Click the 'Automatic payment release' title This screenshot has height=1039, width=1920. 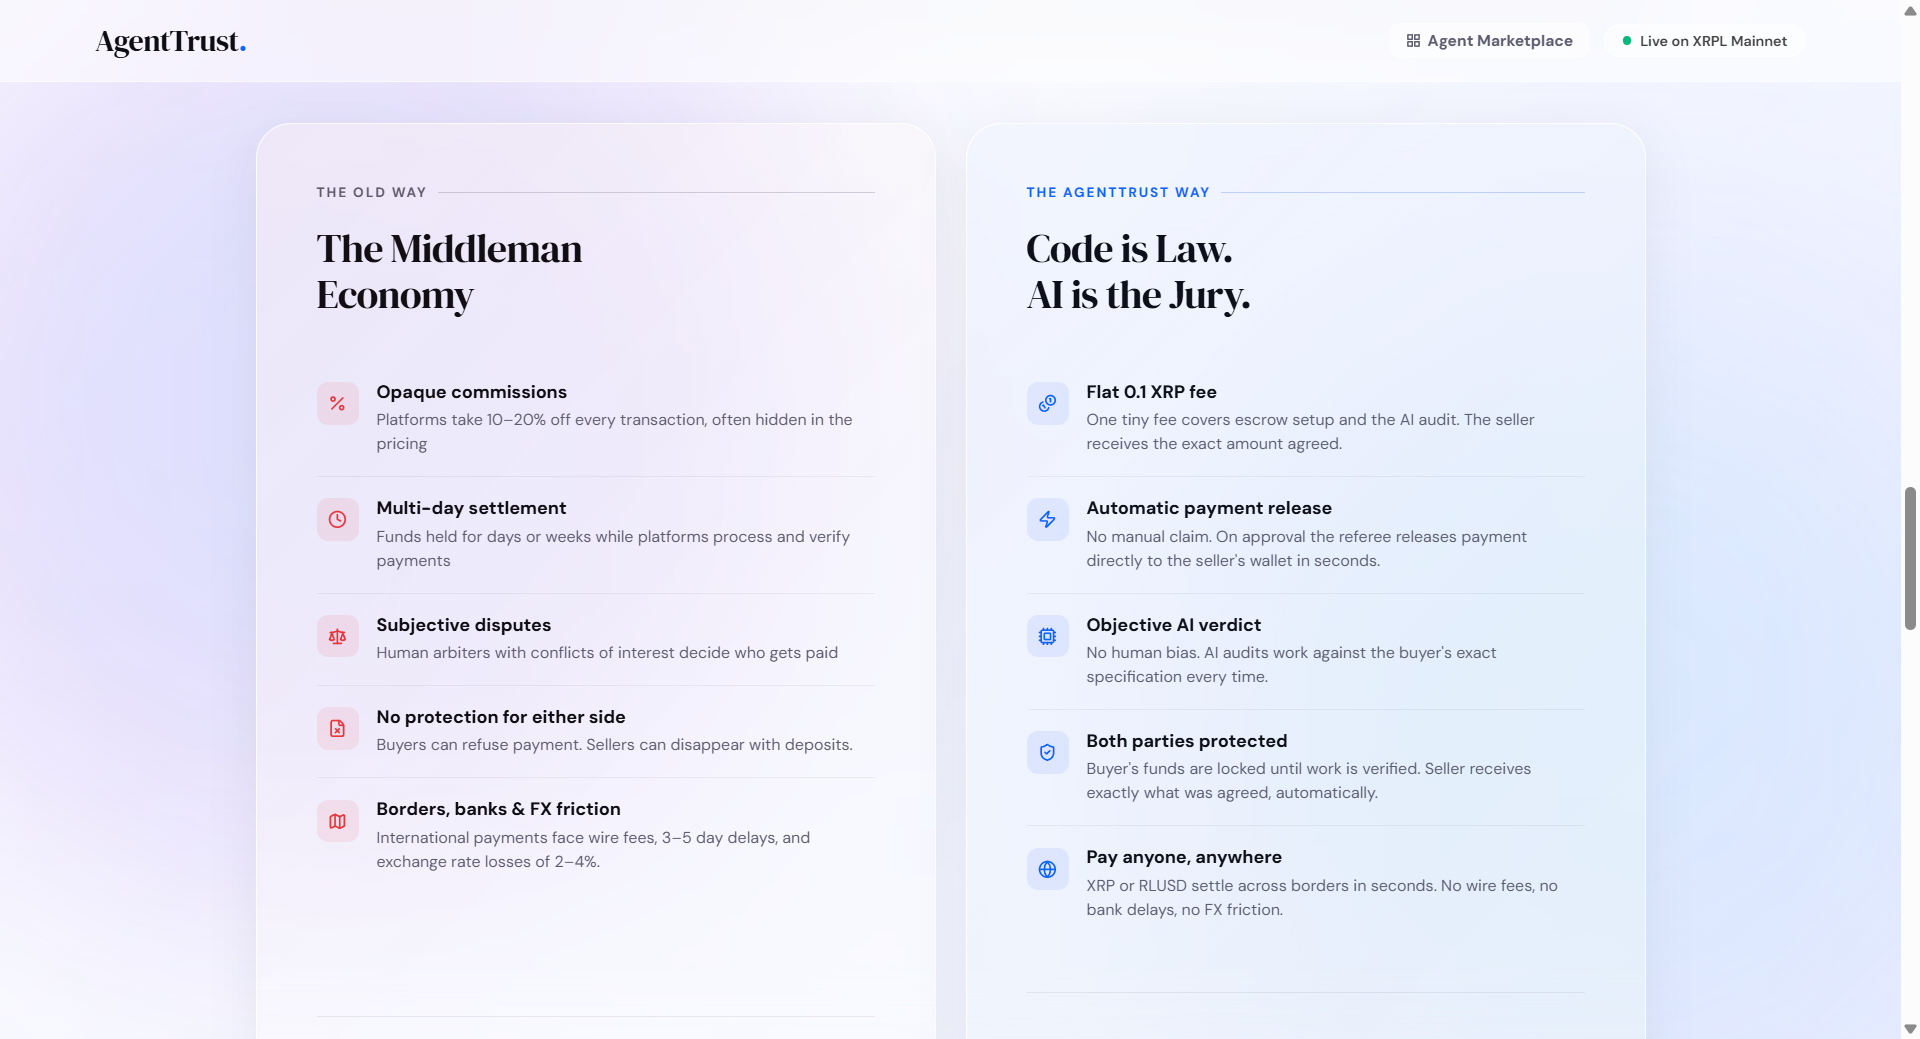pos(1209,508)
